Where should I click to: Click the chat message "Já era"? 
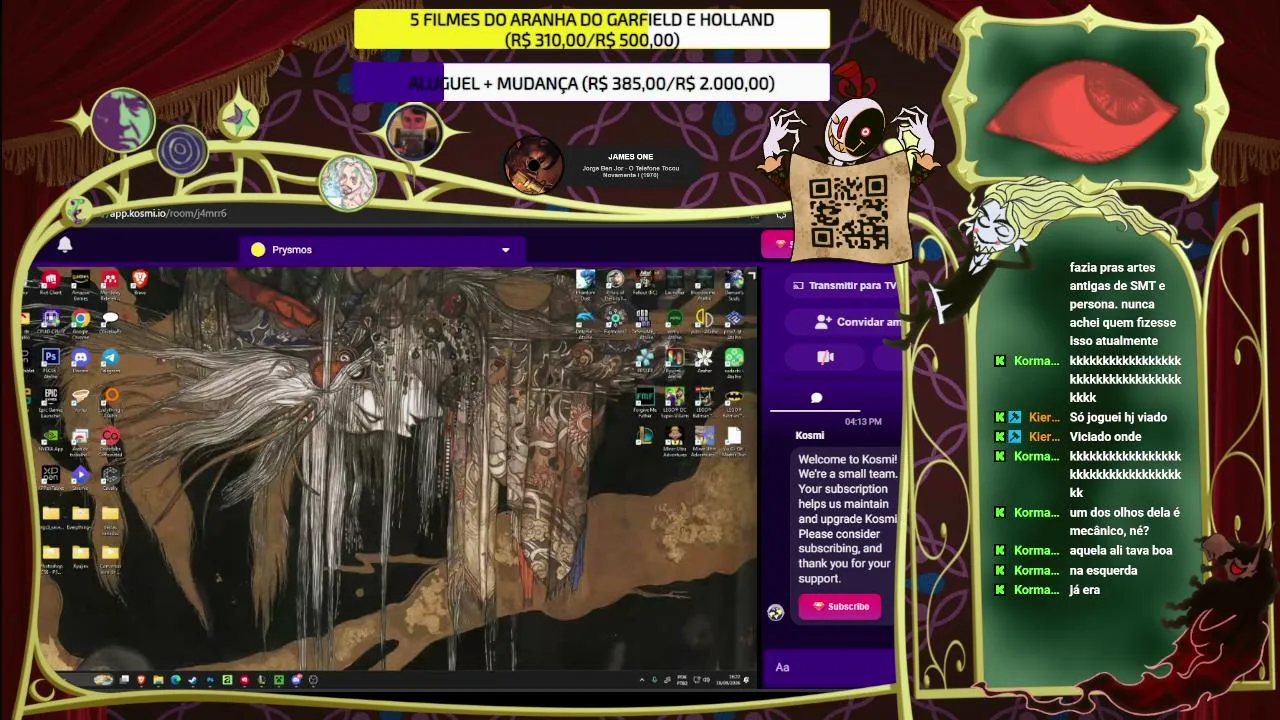point(1084,590)
